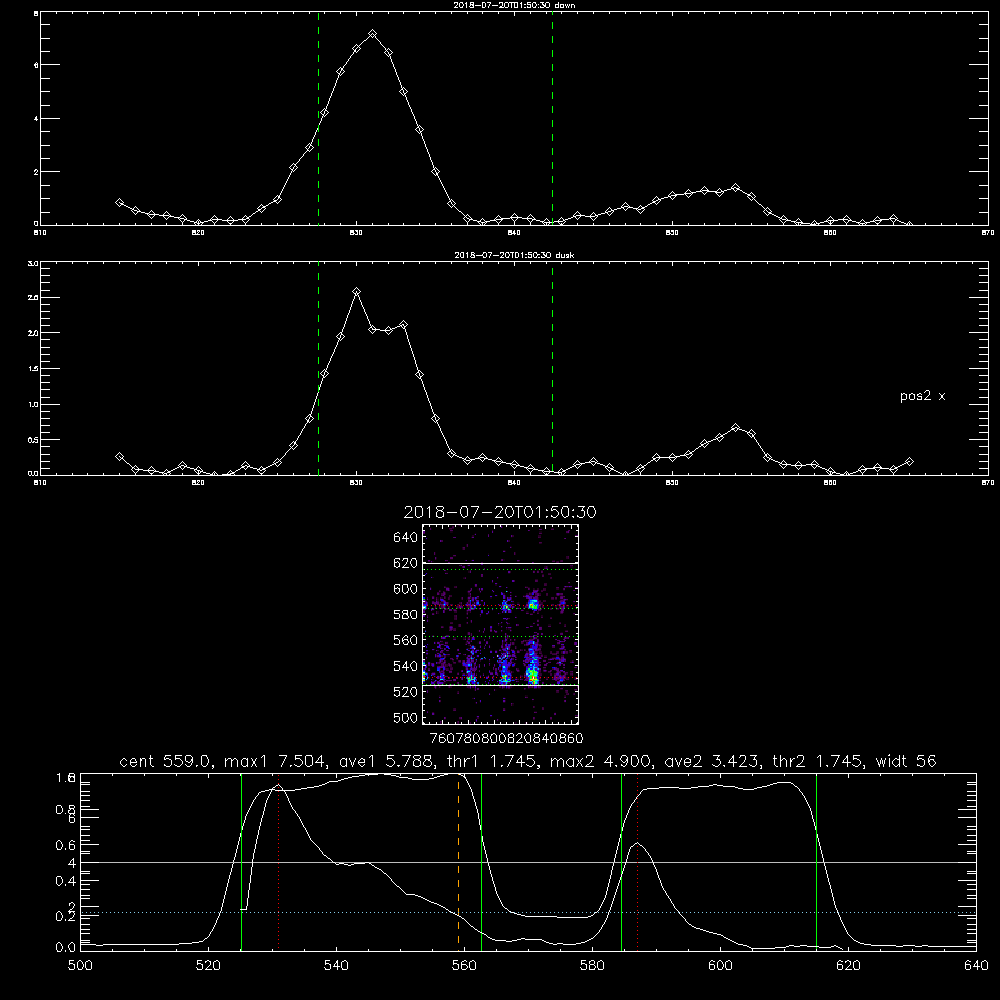Click the 580 label on spectrogram y-axis
1000x1000 pixels.
pos(406,614)
